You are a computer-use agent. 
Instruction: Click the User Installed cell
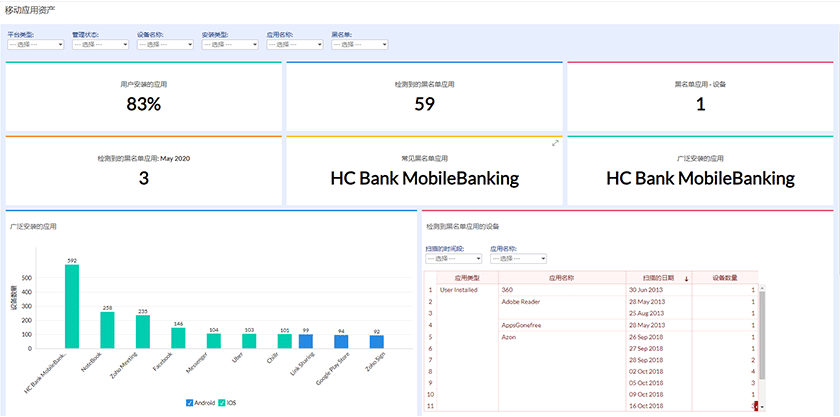468,290
